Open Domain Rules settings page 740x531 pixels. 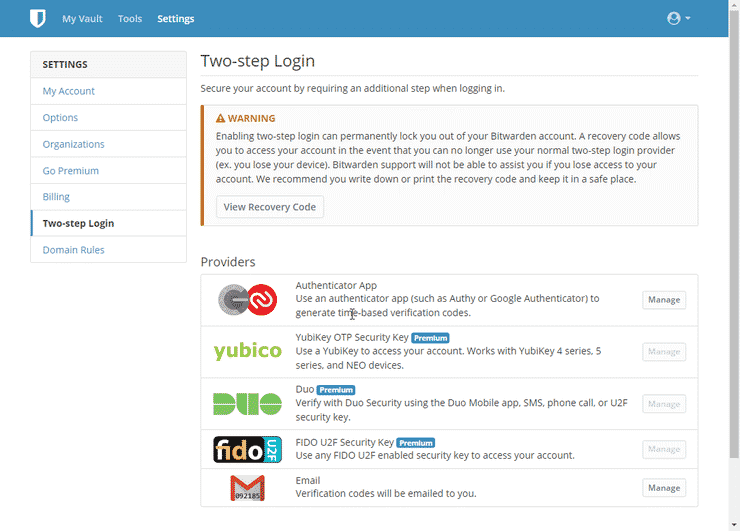pos(109,250)
